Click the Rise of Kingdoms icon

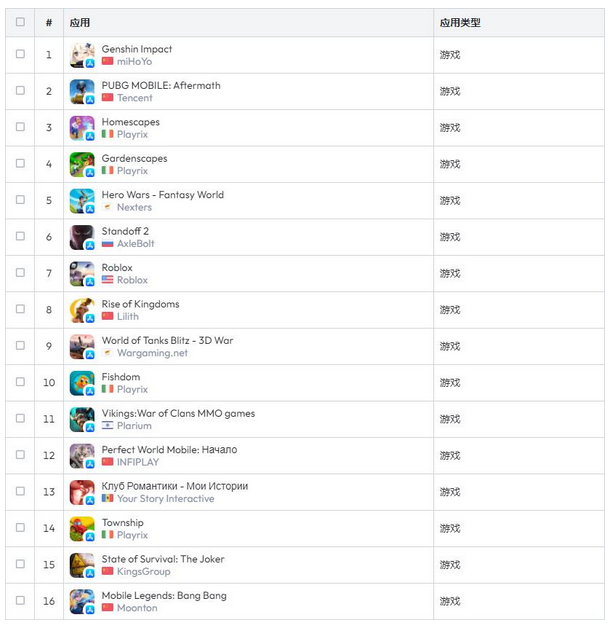pos(82,310)
